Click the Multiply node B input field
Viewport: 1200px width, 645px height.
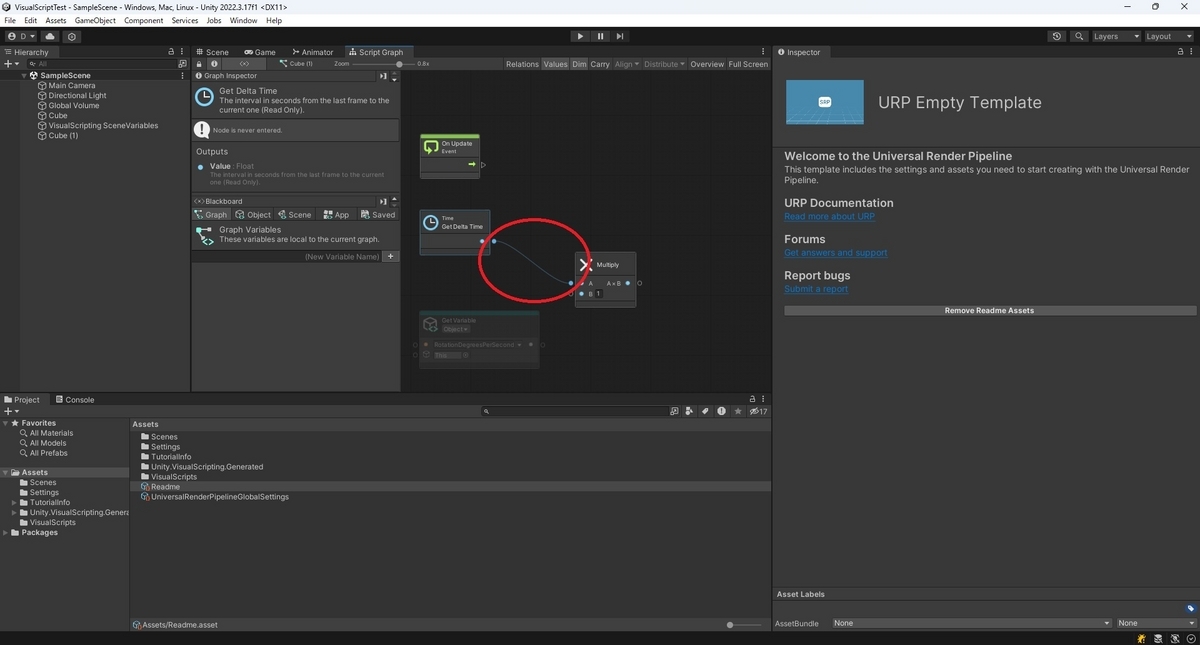600,294
